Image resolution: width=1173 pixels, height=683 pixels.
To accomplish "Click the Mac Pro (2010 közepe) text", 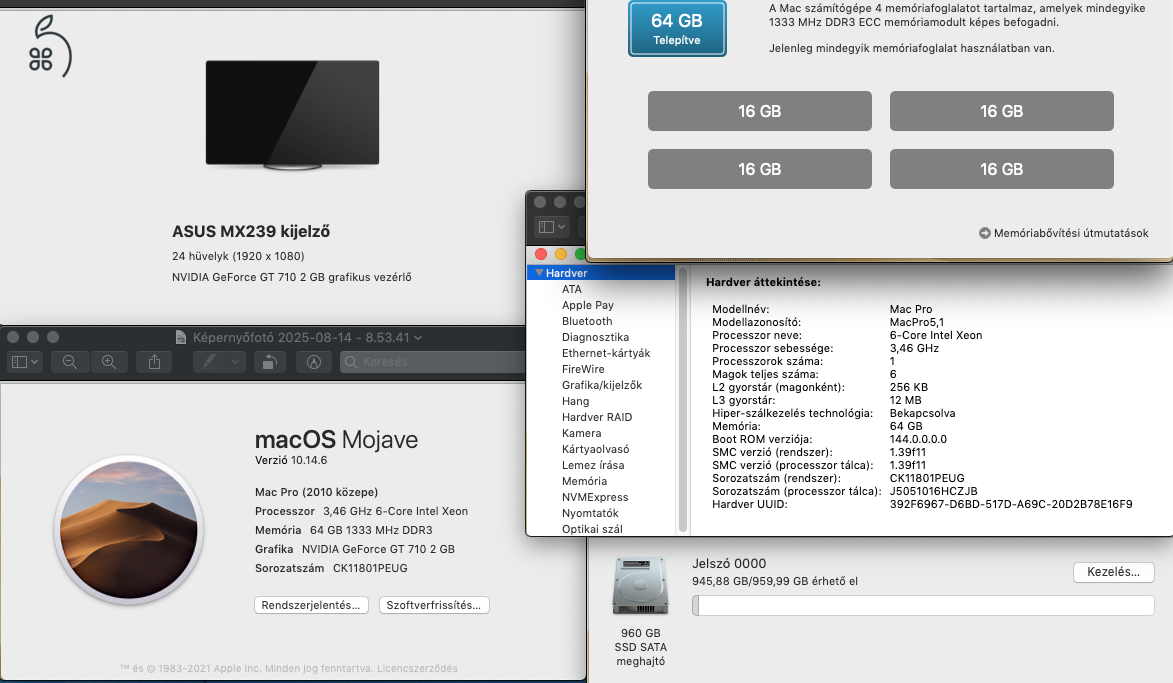I will click(x=316, y=492).
